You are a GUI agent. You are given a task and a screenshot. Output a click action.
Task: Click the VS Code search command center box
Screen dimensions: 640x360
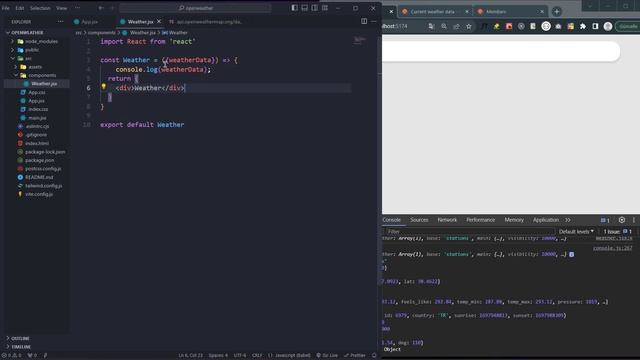tap(196, 8)
